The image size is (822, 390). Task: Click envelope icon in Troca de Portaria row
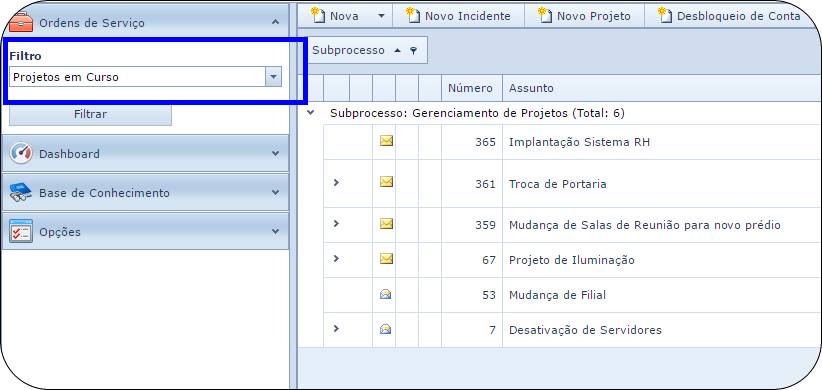pos(386,182)
